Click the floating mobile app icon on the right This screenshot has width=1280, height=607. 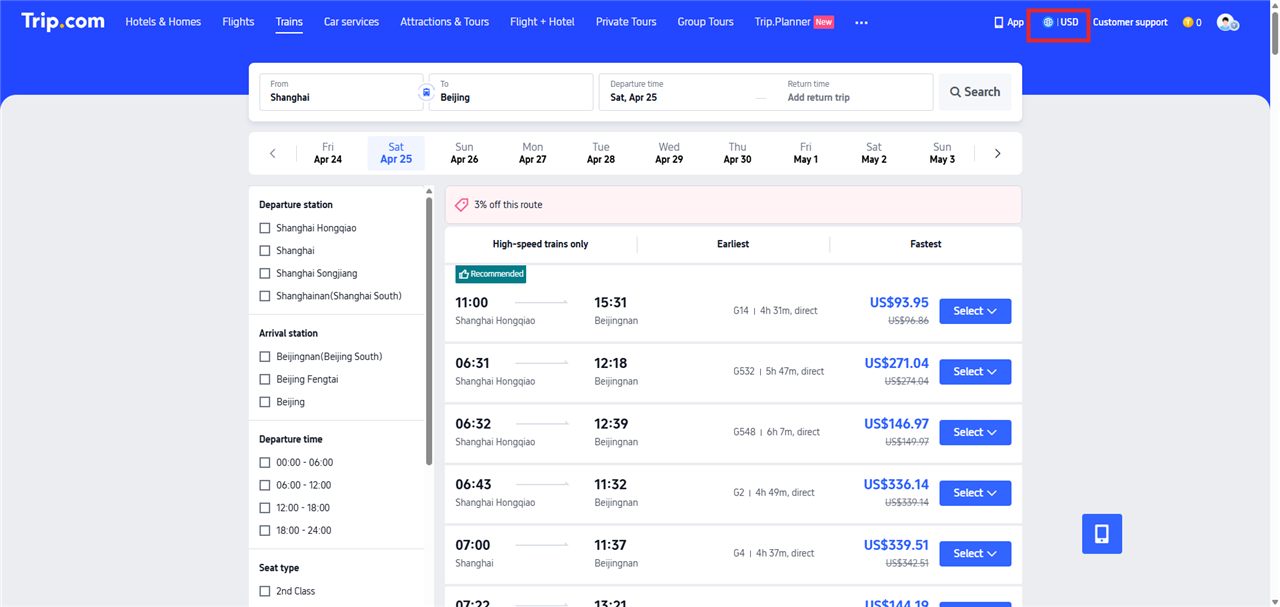tap(1101, 534)
